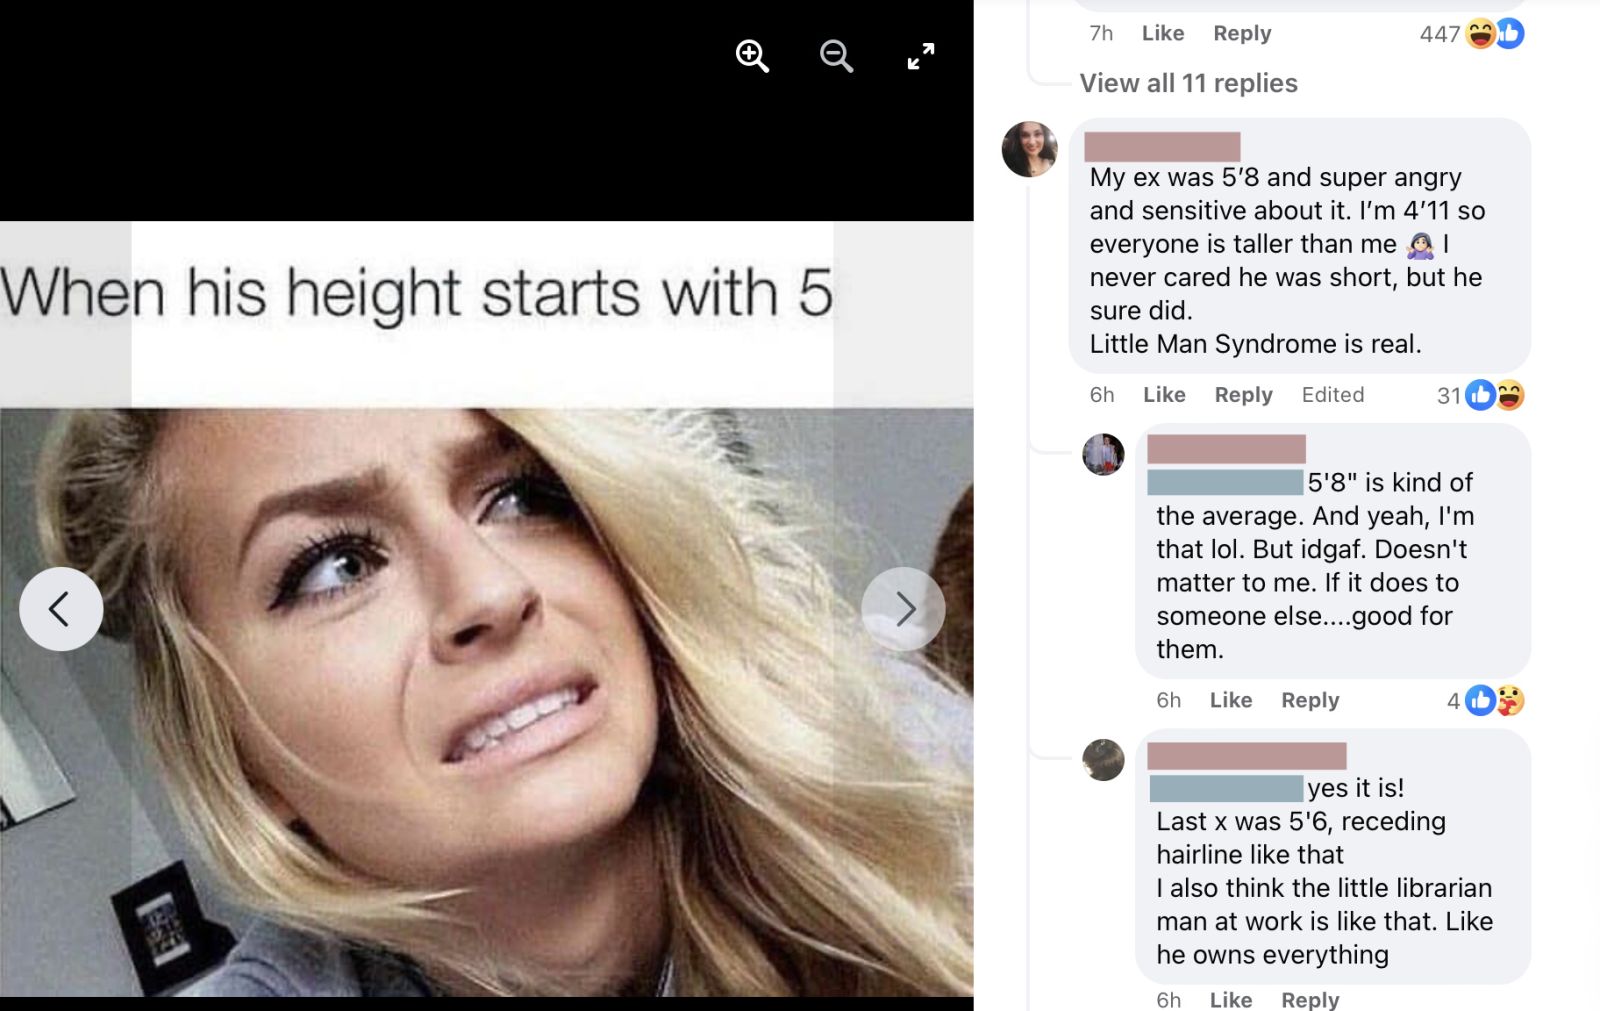This screenshot has height=1011, width=1600.
Task: Open avatar of the librarian man reply
Action: point(1103,760)
